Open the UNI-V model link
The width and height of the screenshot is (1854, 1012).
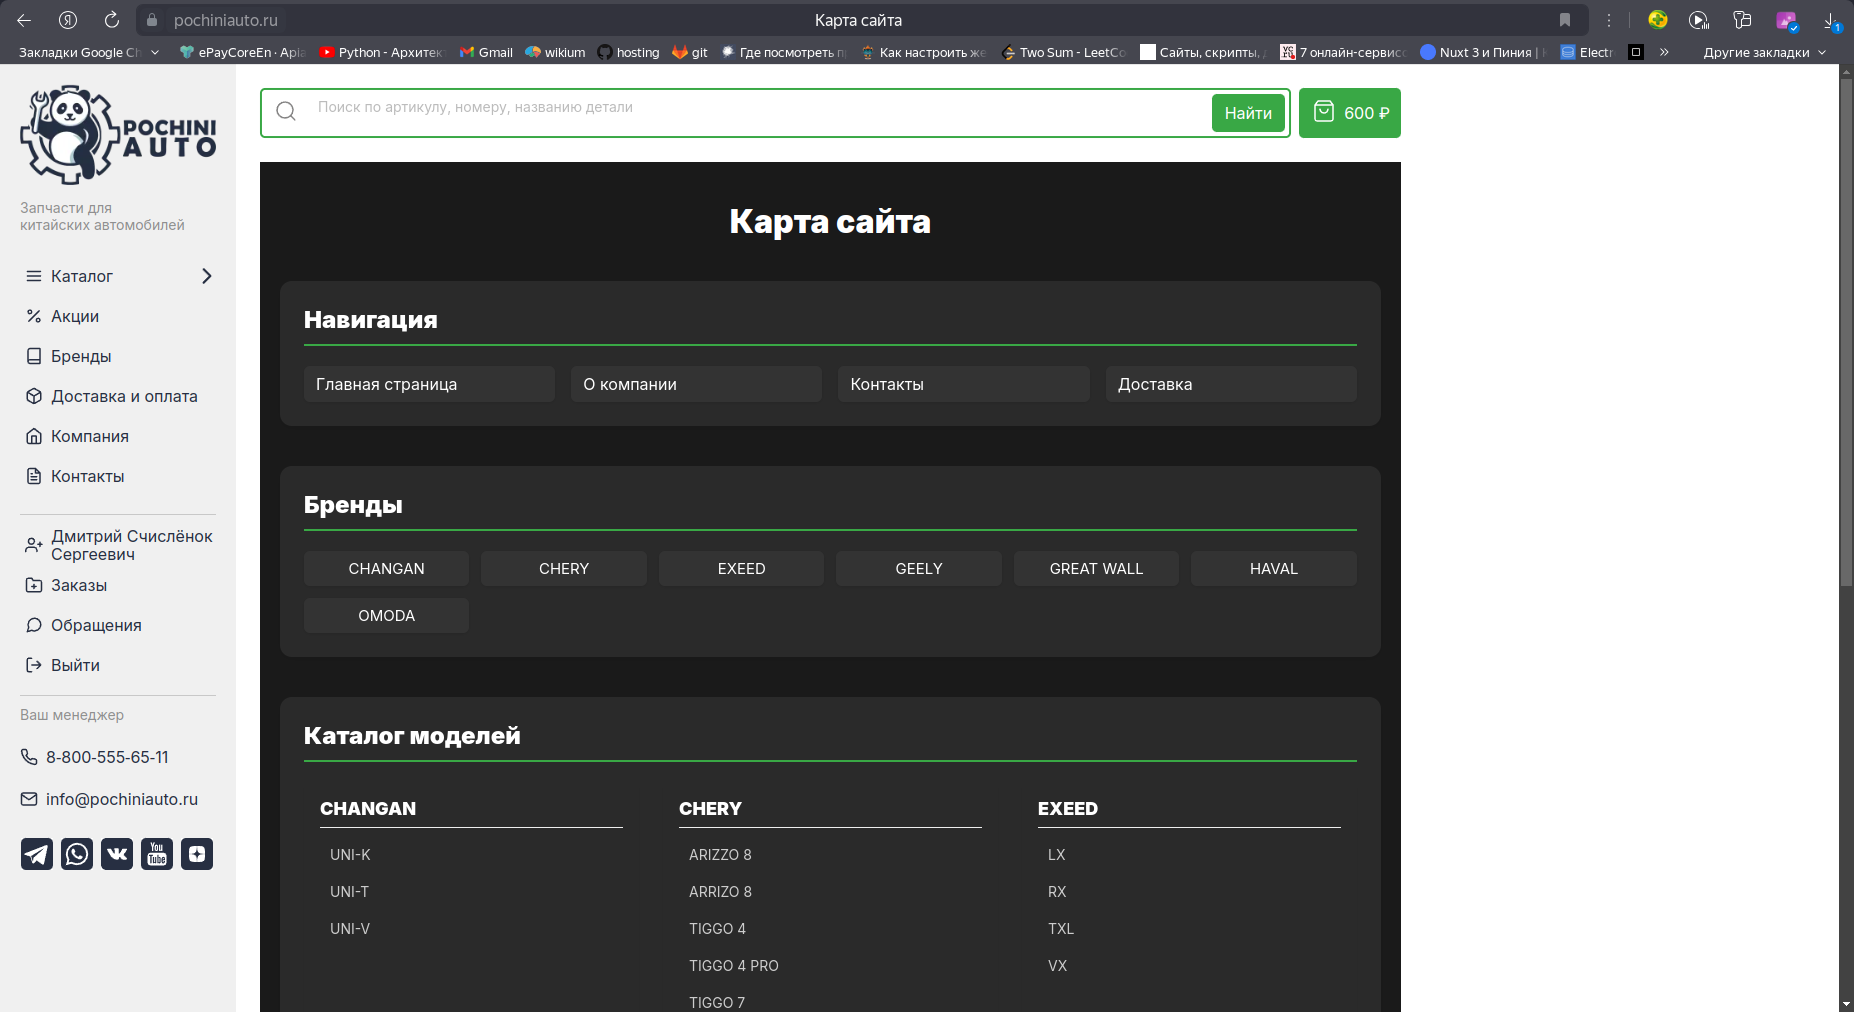(350, 929)
